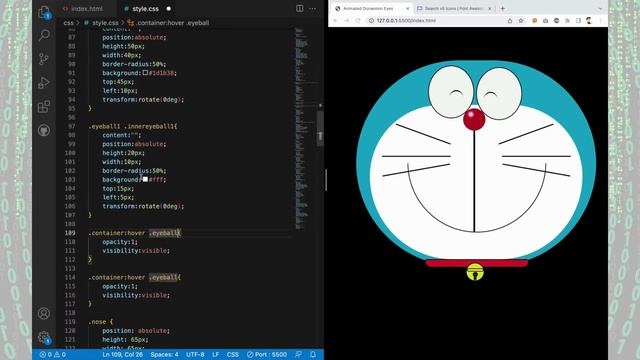This screenshot has height=360, width=640.
Task: Click the site info icon in address bar
Action: click(371, 20)
